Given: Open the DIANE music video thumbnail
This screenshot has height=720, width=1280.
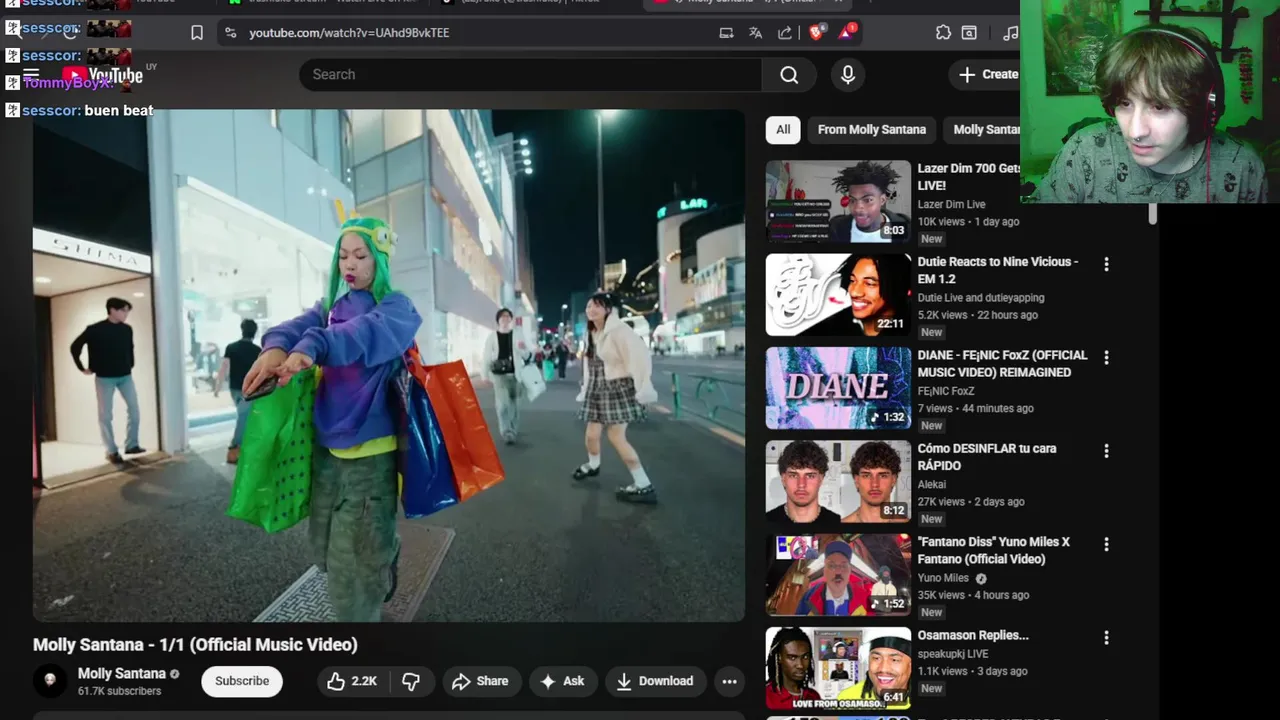Looking at the screenshot, I should tap(838, 388).
